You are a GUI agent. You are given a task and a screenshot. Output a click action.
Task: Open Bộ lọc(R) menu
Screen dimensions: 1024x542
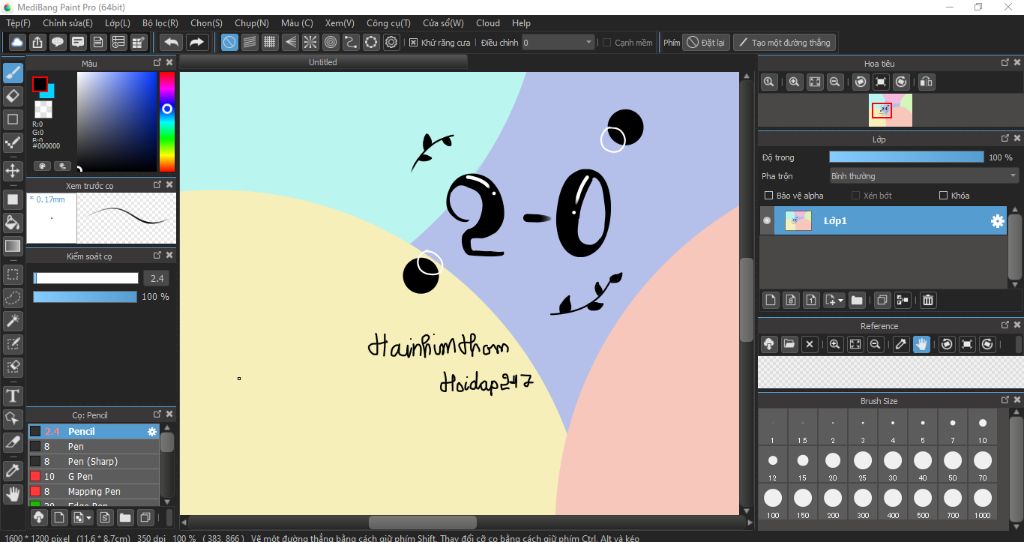pyautogui.click(x=160, y=23)
